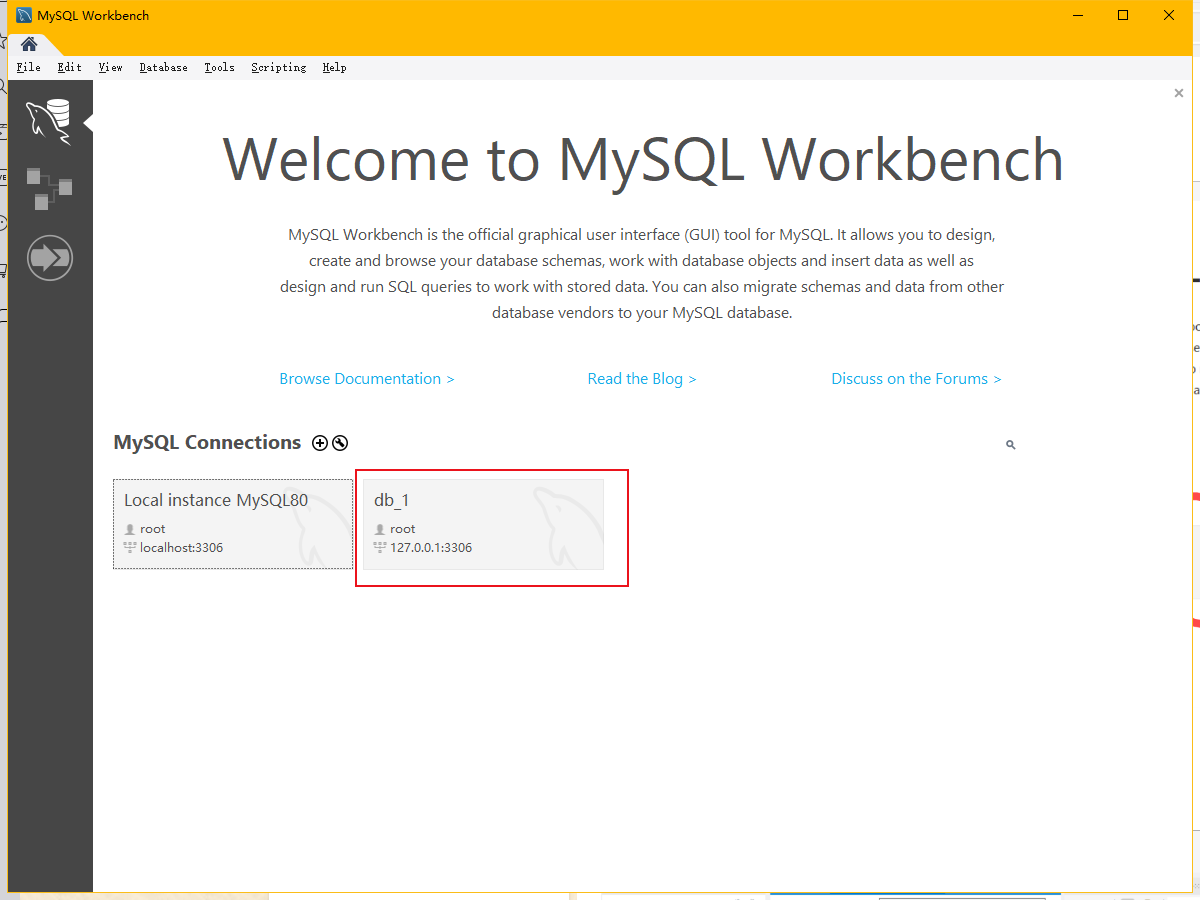Minimize the MySQL Workbench window
Viewport: 1200px width, 900px height.
click(x=1077, y=15)
